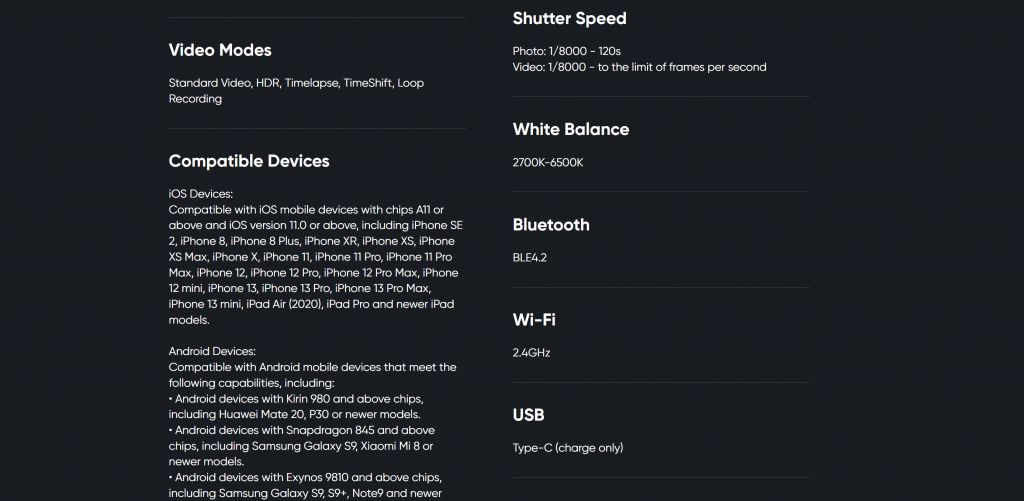The width and height of the screenshot is (1024, 501).
Task: Click the Video shutter speed limit line
Action: point(639,67)
